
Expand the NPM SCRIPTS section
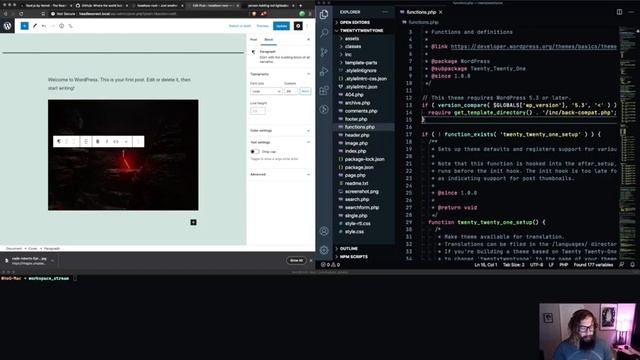364,256
